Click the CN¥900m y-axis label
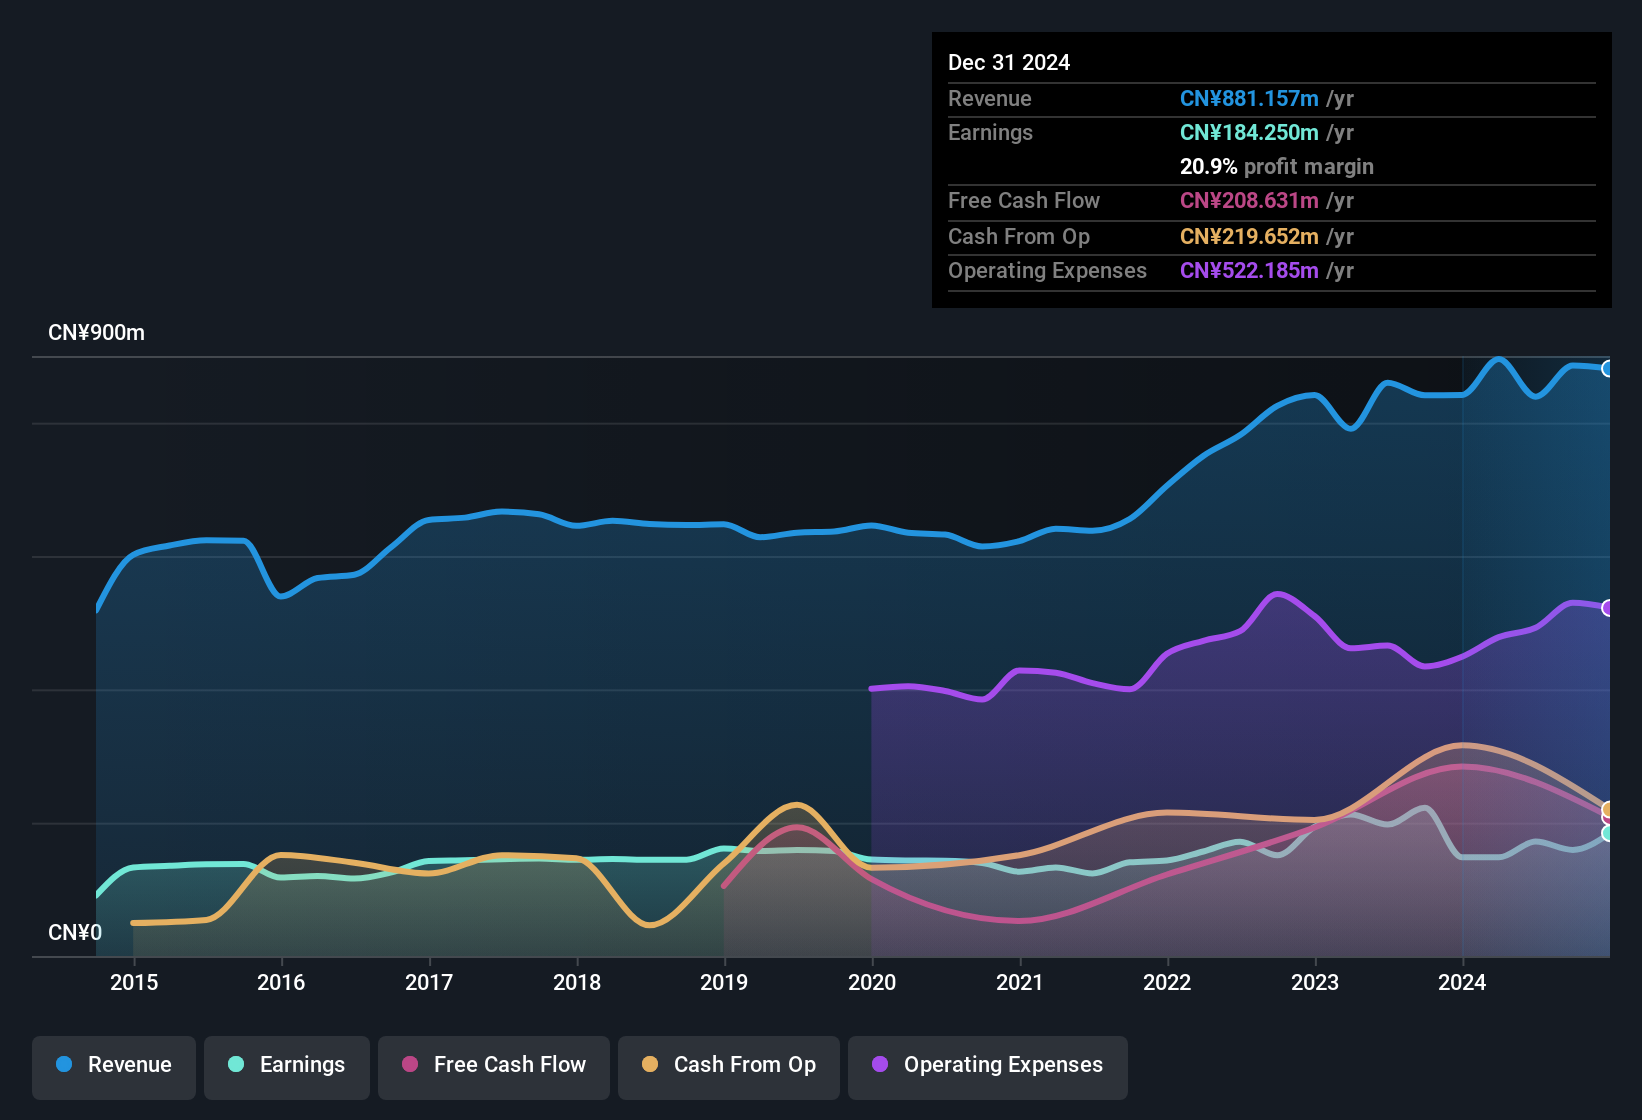 point(97,333)
